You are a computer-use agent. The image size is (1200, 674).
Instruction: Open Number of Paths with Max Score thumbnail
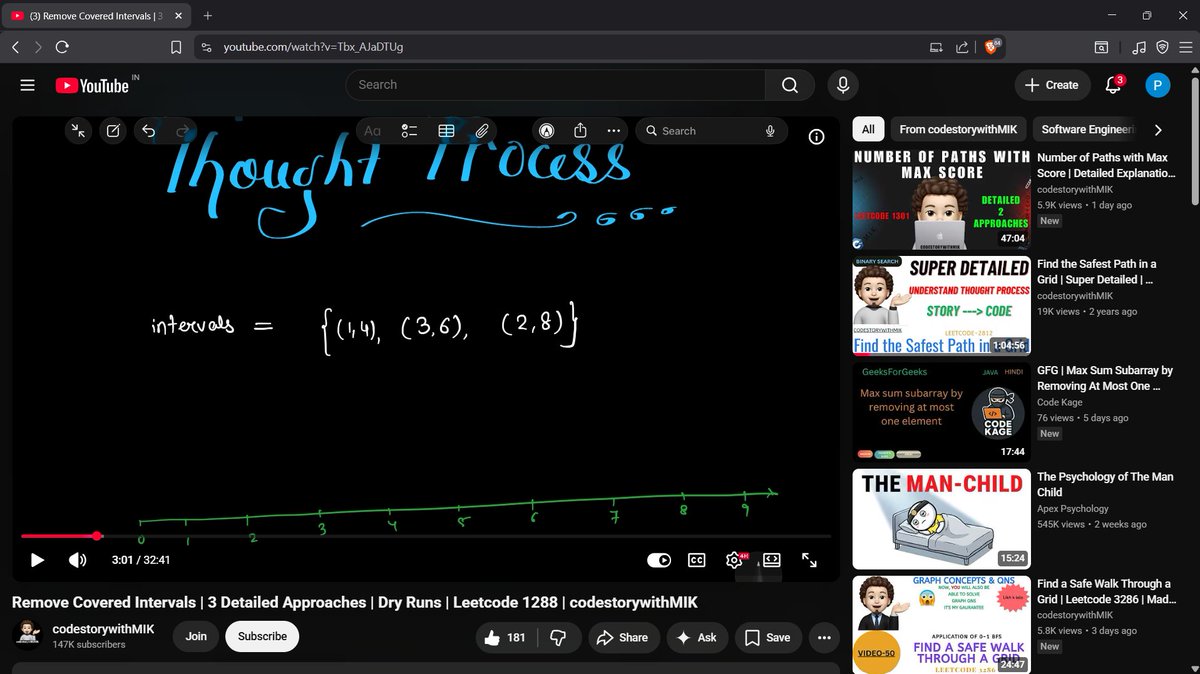(x=941, y=199)
